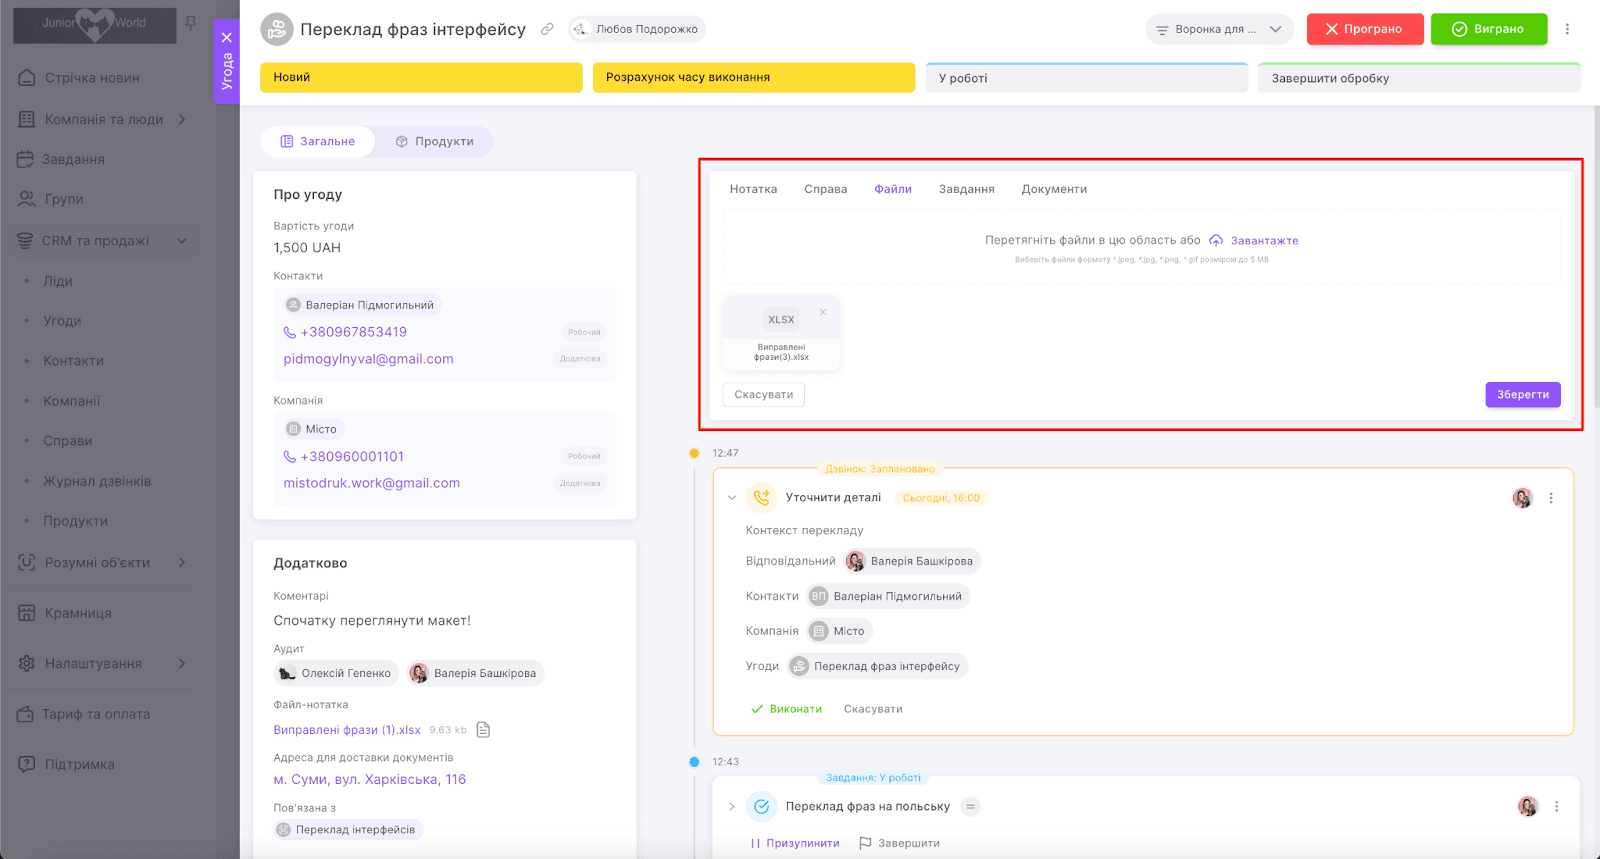Open the Нотатка tab
Viewport: 1600px width, 859px height.
click(753, 189)
